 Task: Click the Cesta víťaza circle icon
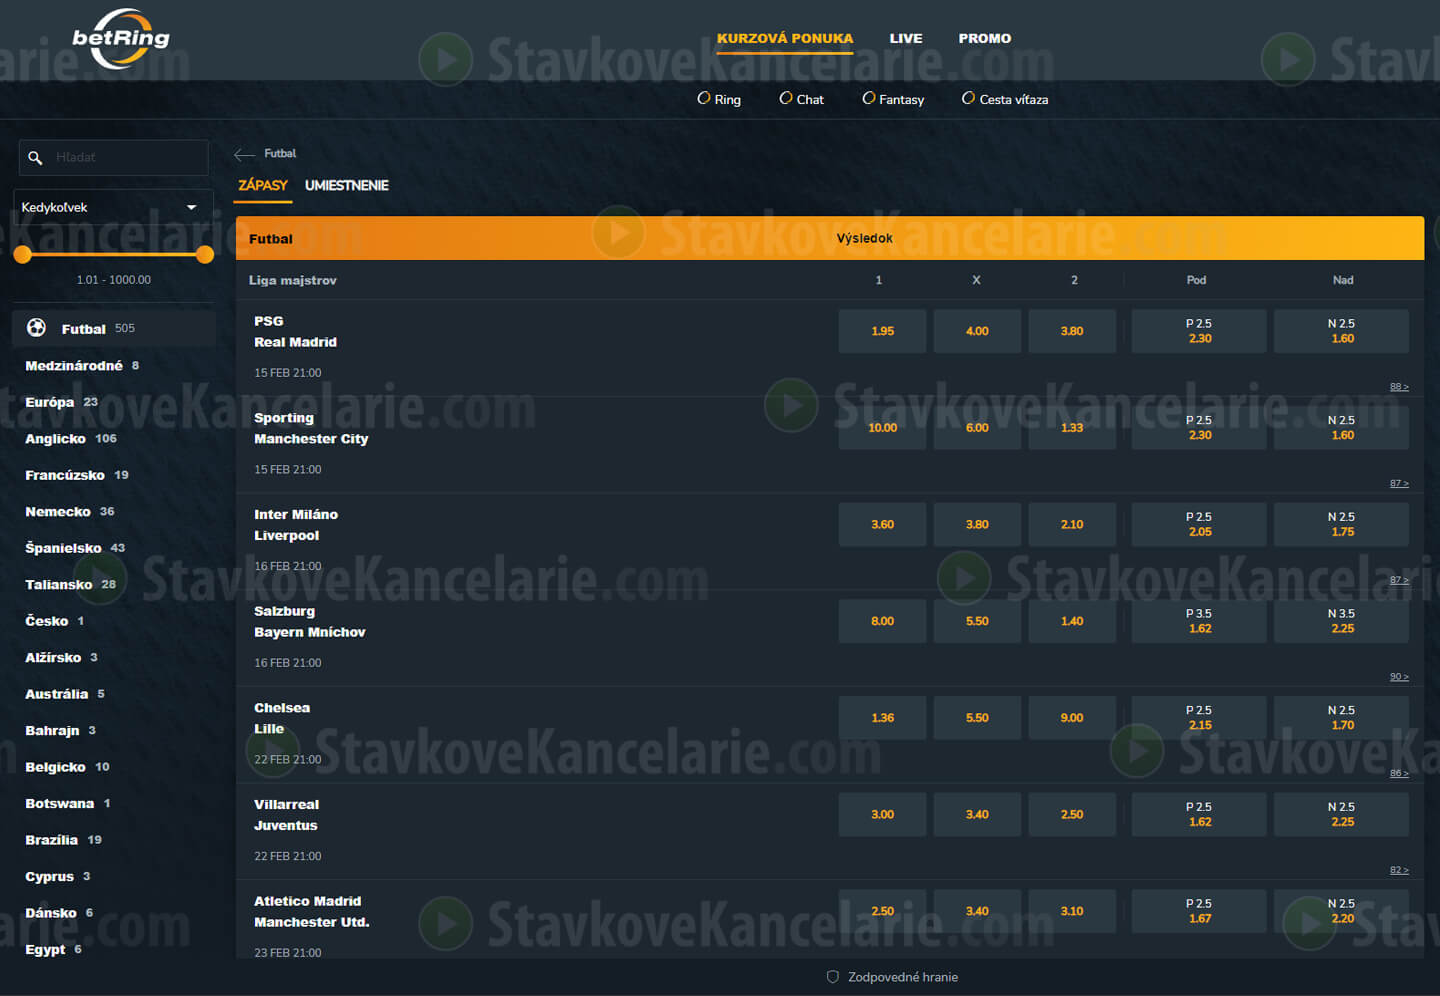[968, 98]
